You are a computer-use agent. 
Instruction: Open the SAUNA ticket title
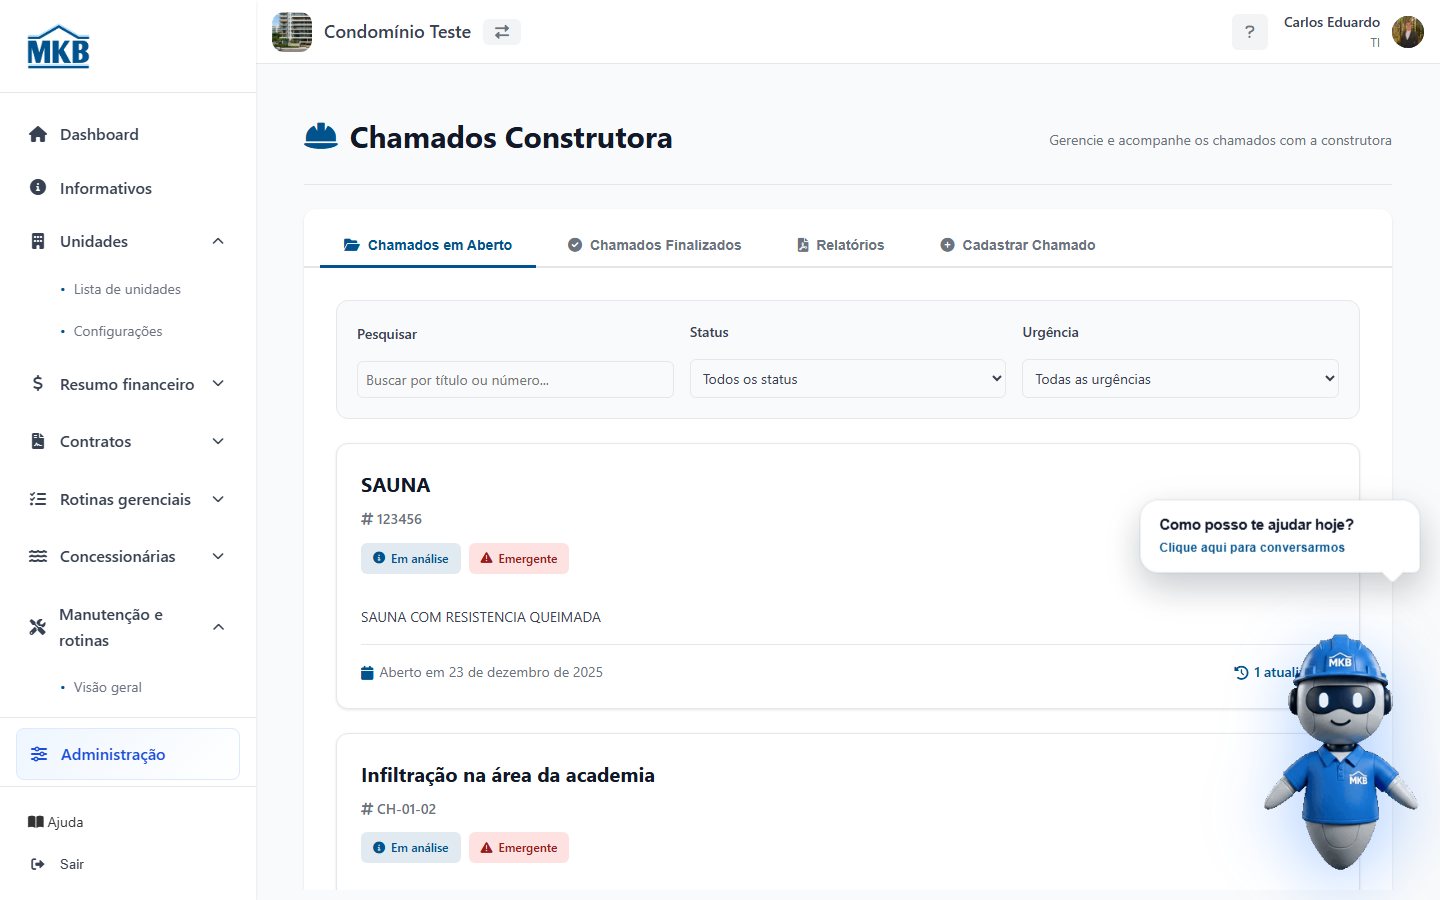pyautogui.click(x=395, y=485)
